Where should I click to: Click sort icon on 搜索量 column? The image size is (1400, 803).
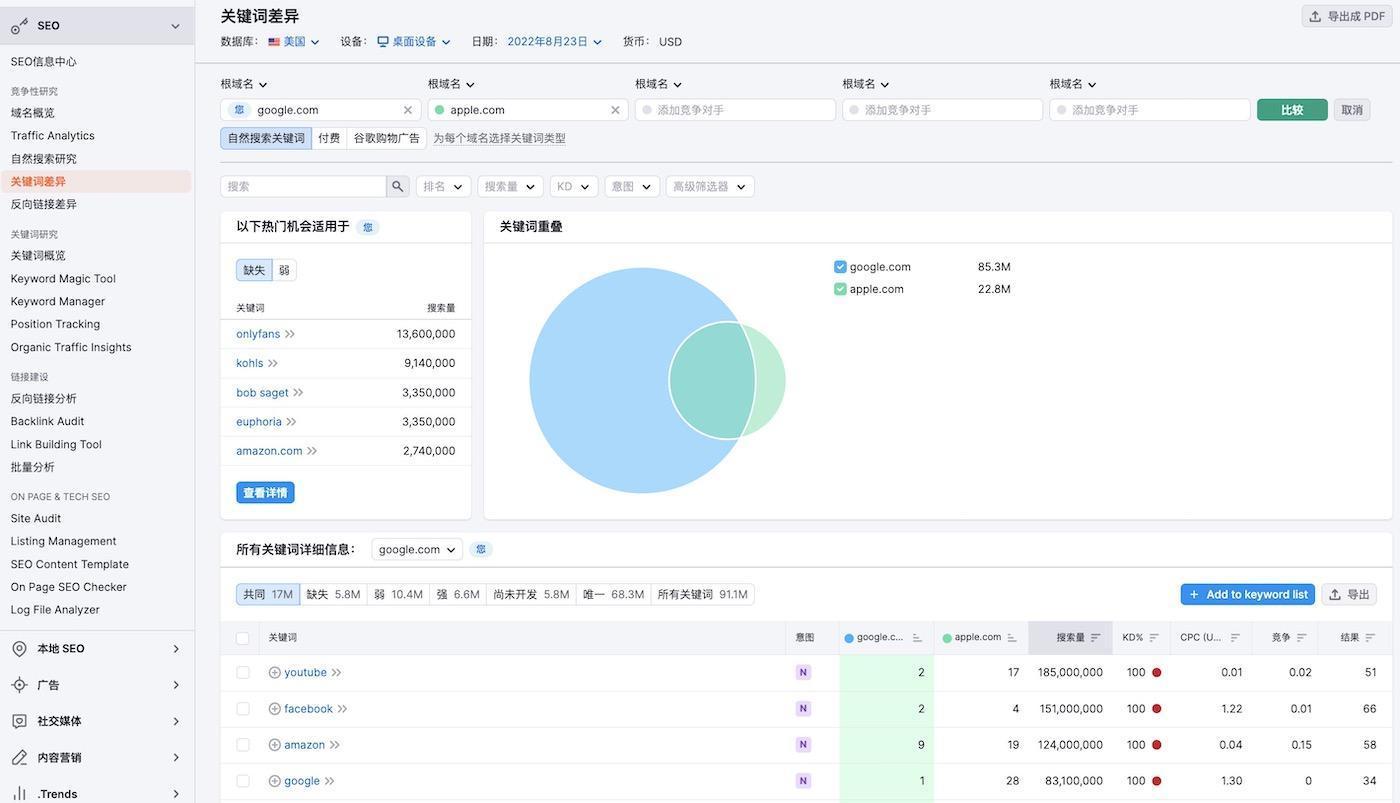(1096, 638)
